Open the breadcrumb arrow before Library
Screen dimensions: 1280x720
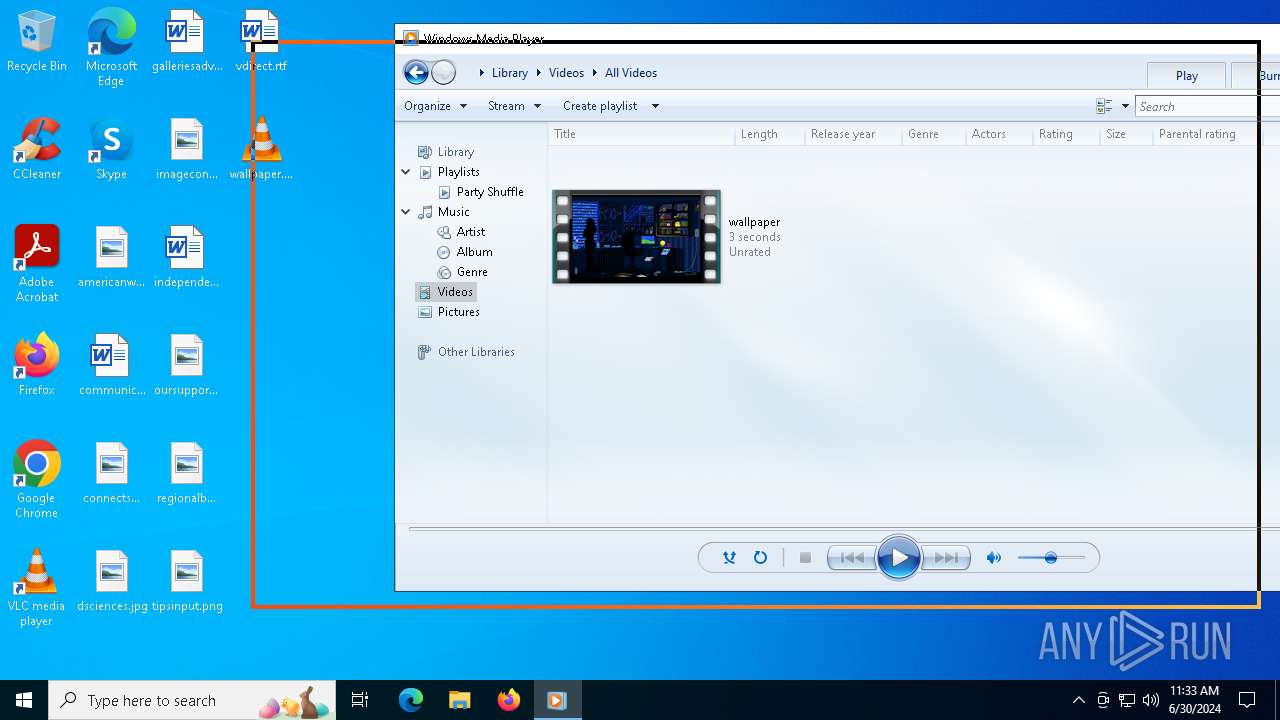point(482,73)
